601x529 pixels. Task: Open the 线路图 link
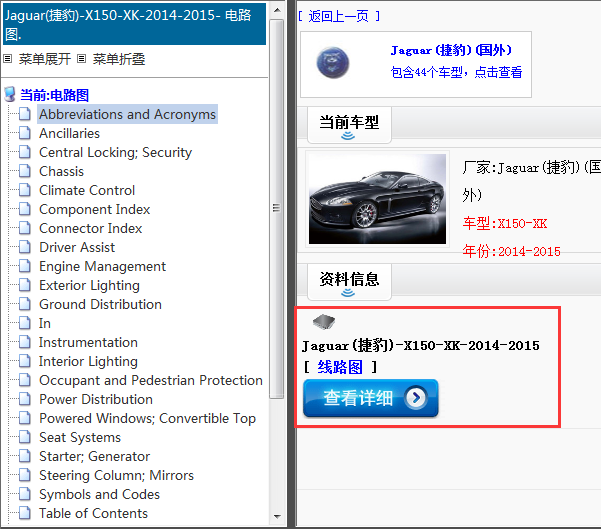point(340,367)
